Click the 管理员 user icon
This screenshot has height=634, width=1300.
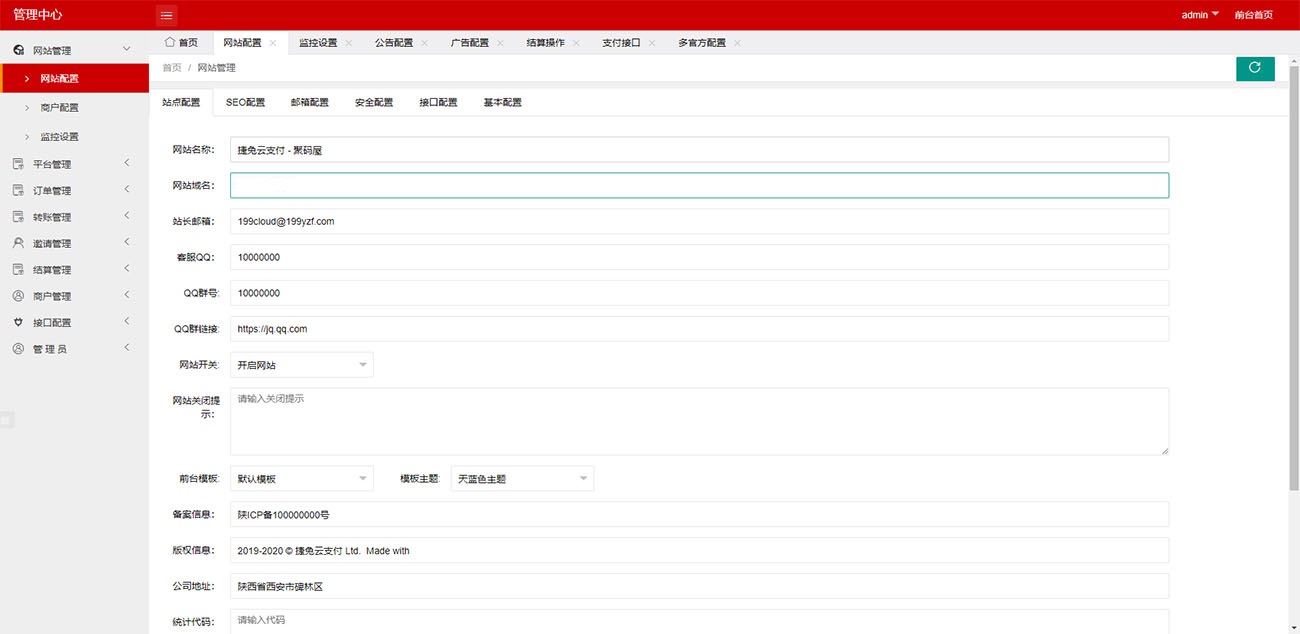coord(18,349)
